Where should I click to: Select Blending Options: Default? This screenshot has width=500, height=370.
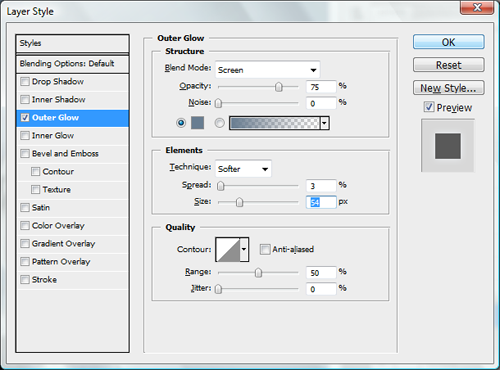72,64
